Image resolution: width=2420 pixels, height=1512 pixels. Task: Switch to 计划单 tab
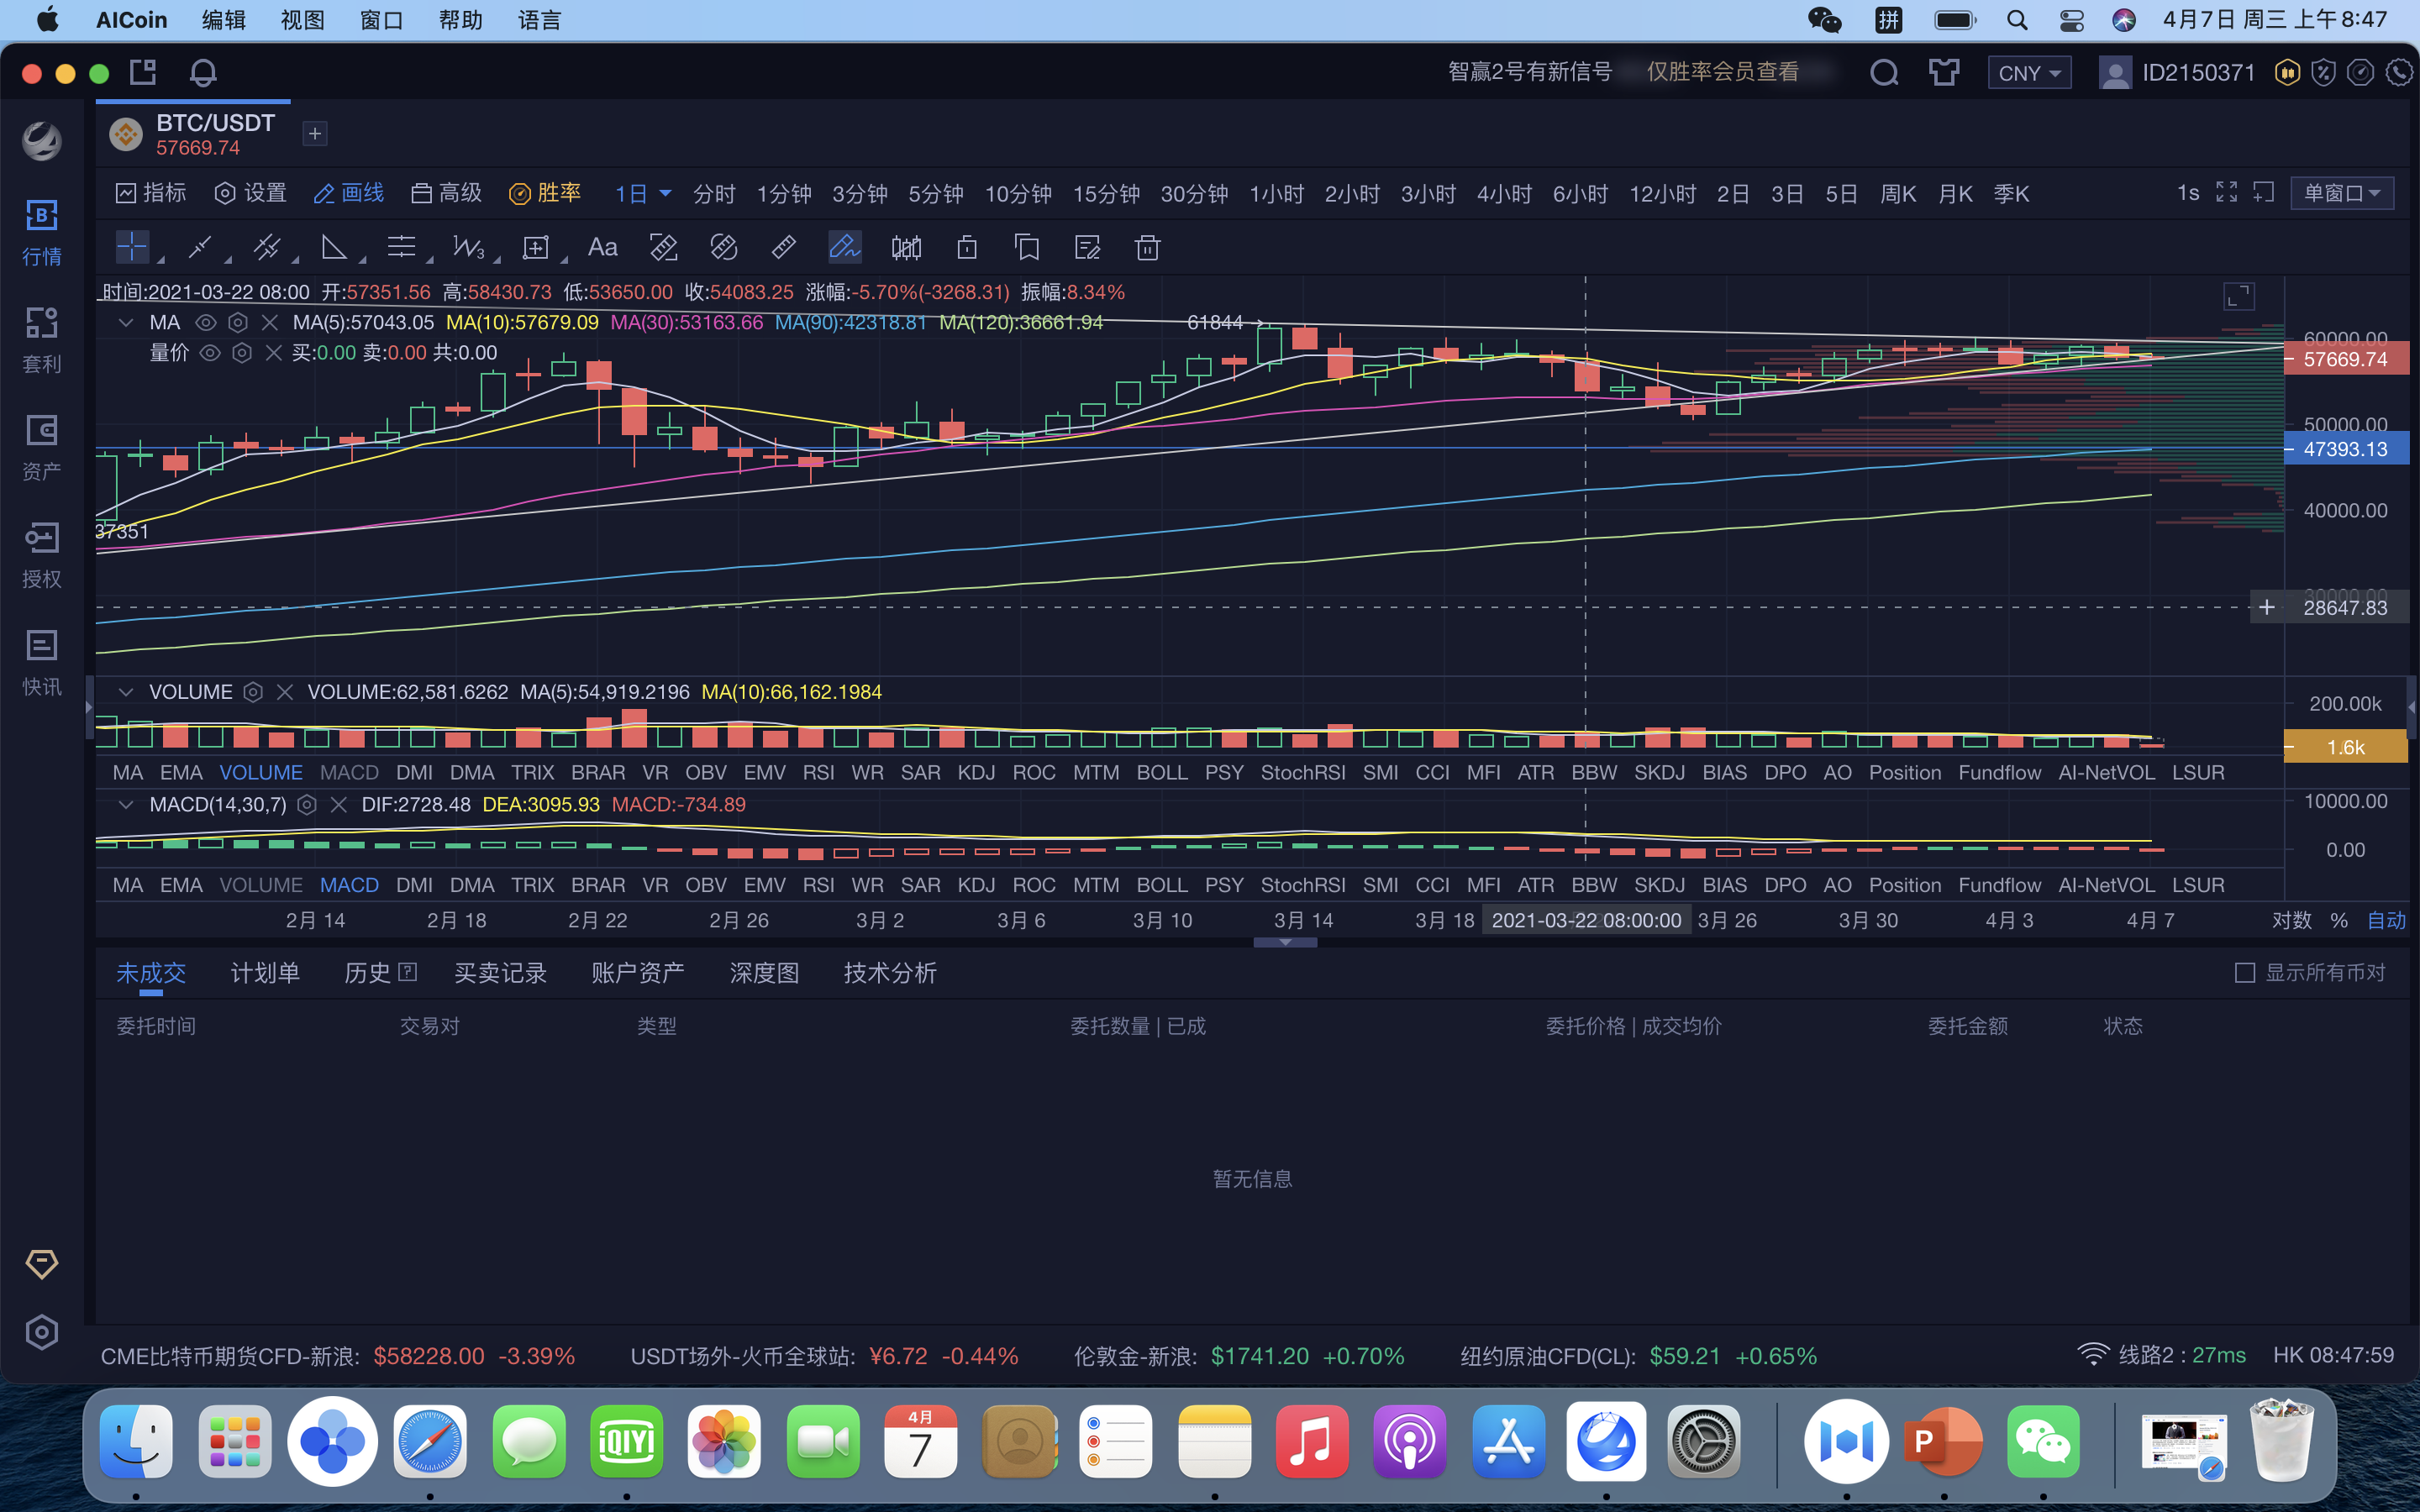click(x=265, y=973)
